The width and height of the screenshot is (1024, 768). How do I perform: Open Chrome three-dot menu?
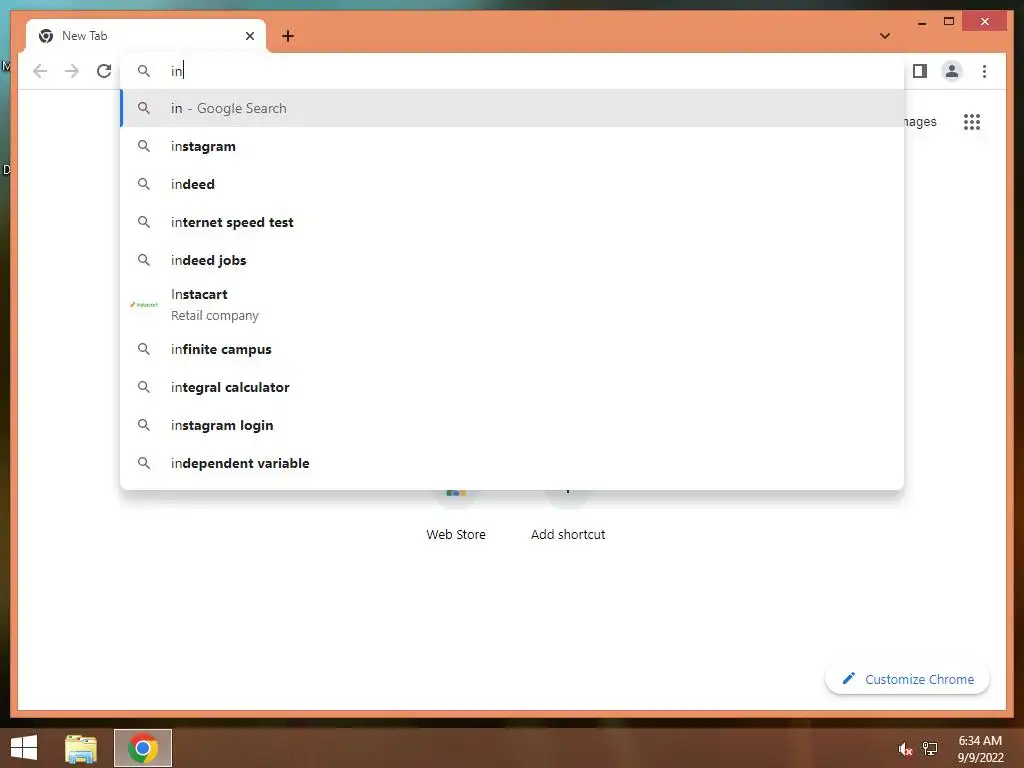coord(984,71)
